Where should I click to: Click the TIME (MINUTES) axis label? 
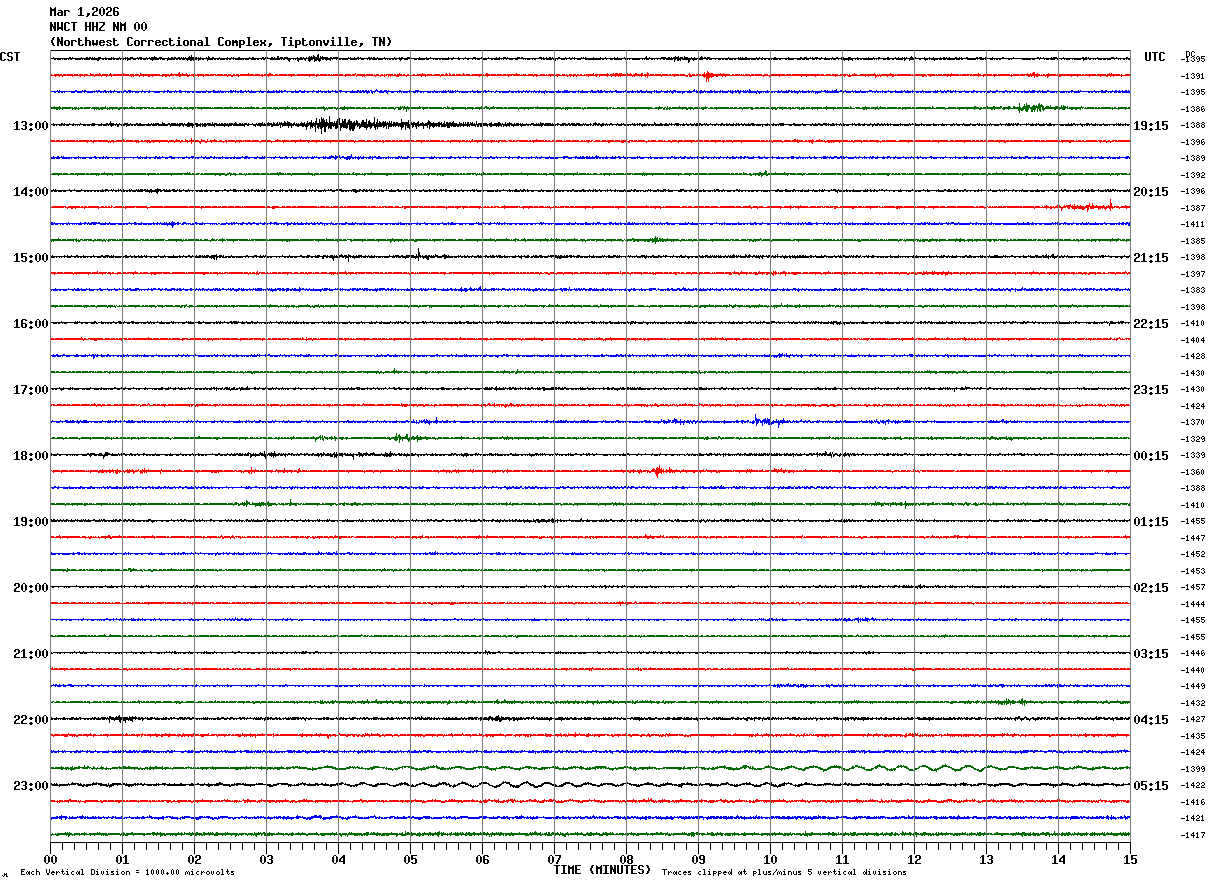[602, 870]
